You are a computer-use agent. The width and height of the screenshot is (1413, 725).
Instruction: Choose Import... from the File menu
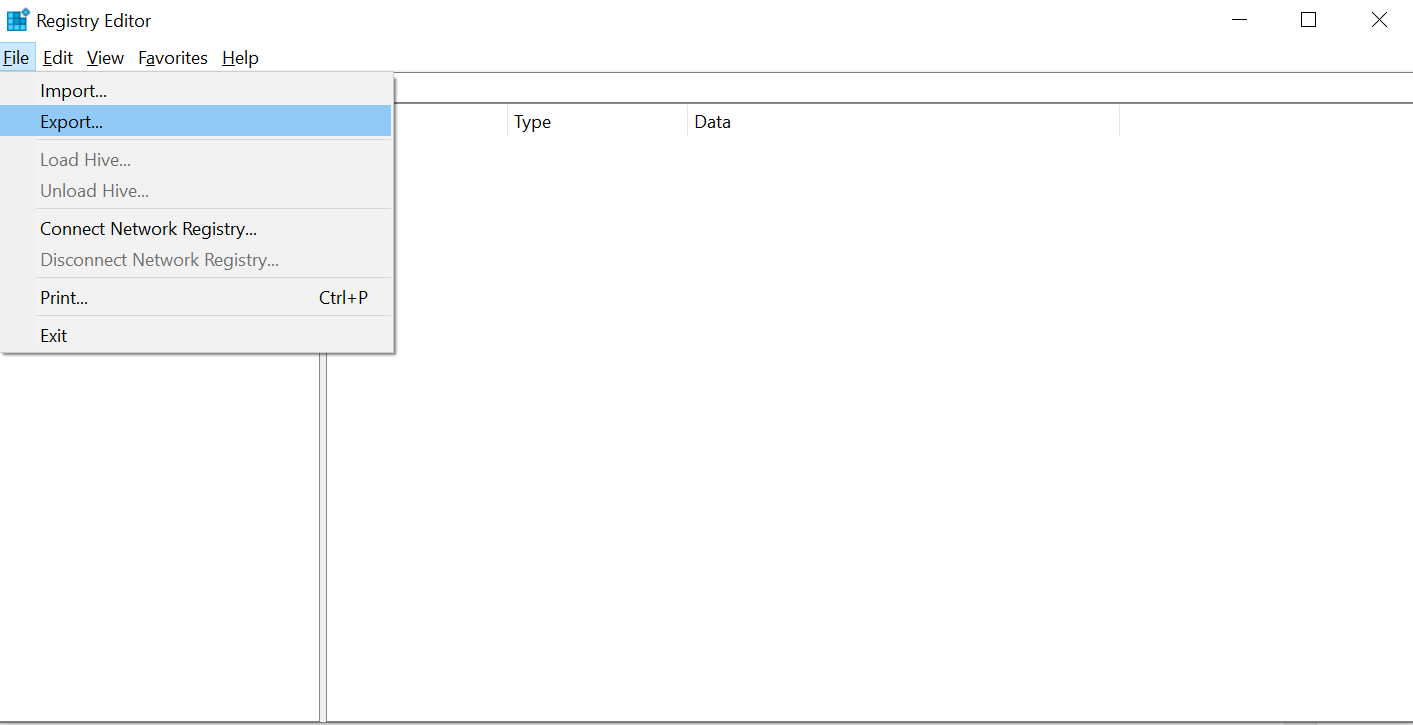[x=197, y=91]
